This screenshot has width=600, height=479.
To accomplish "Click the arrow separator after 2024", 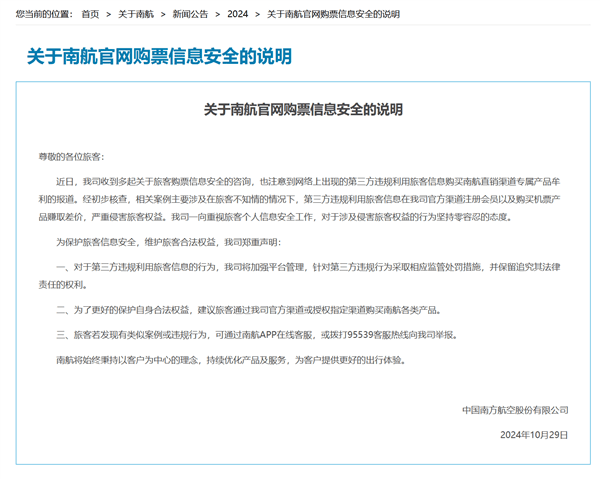I will [257, 14].
